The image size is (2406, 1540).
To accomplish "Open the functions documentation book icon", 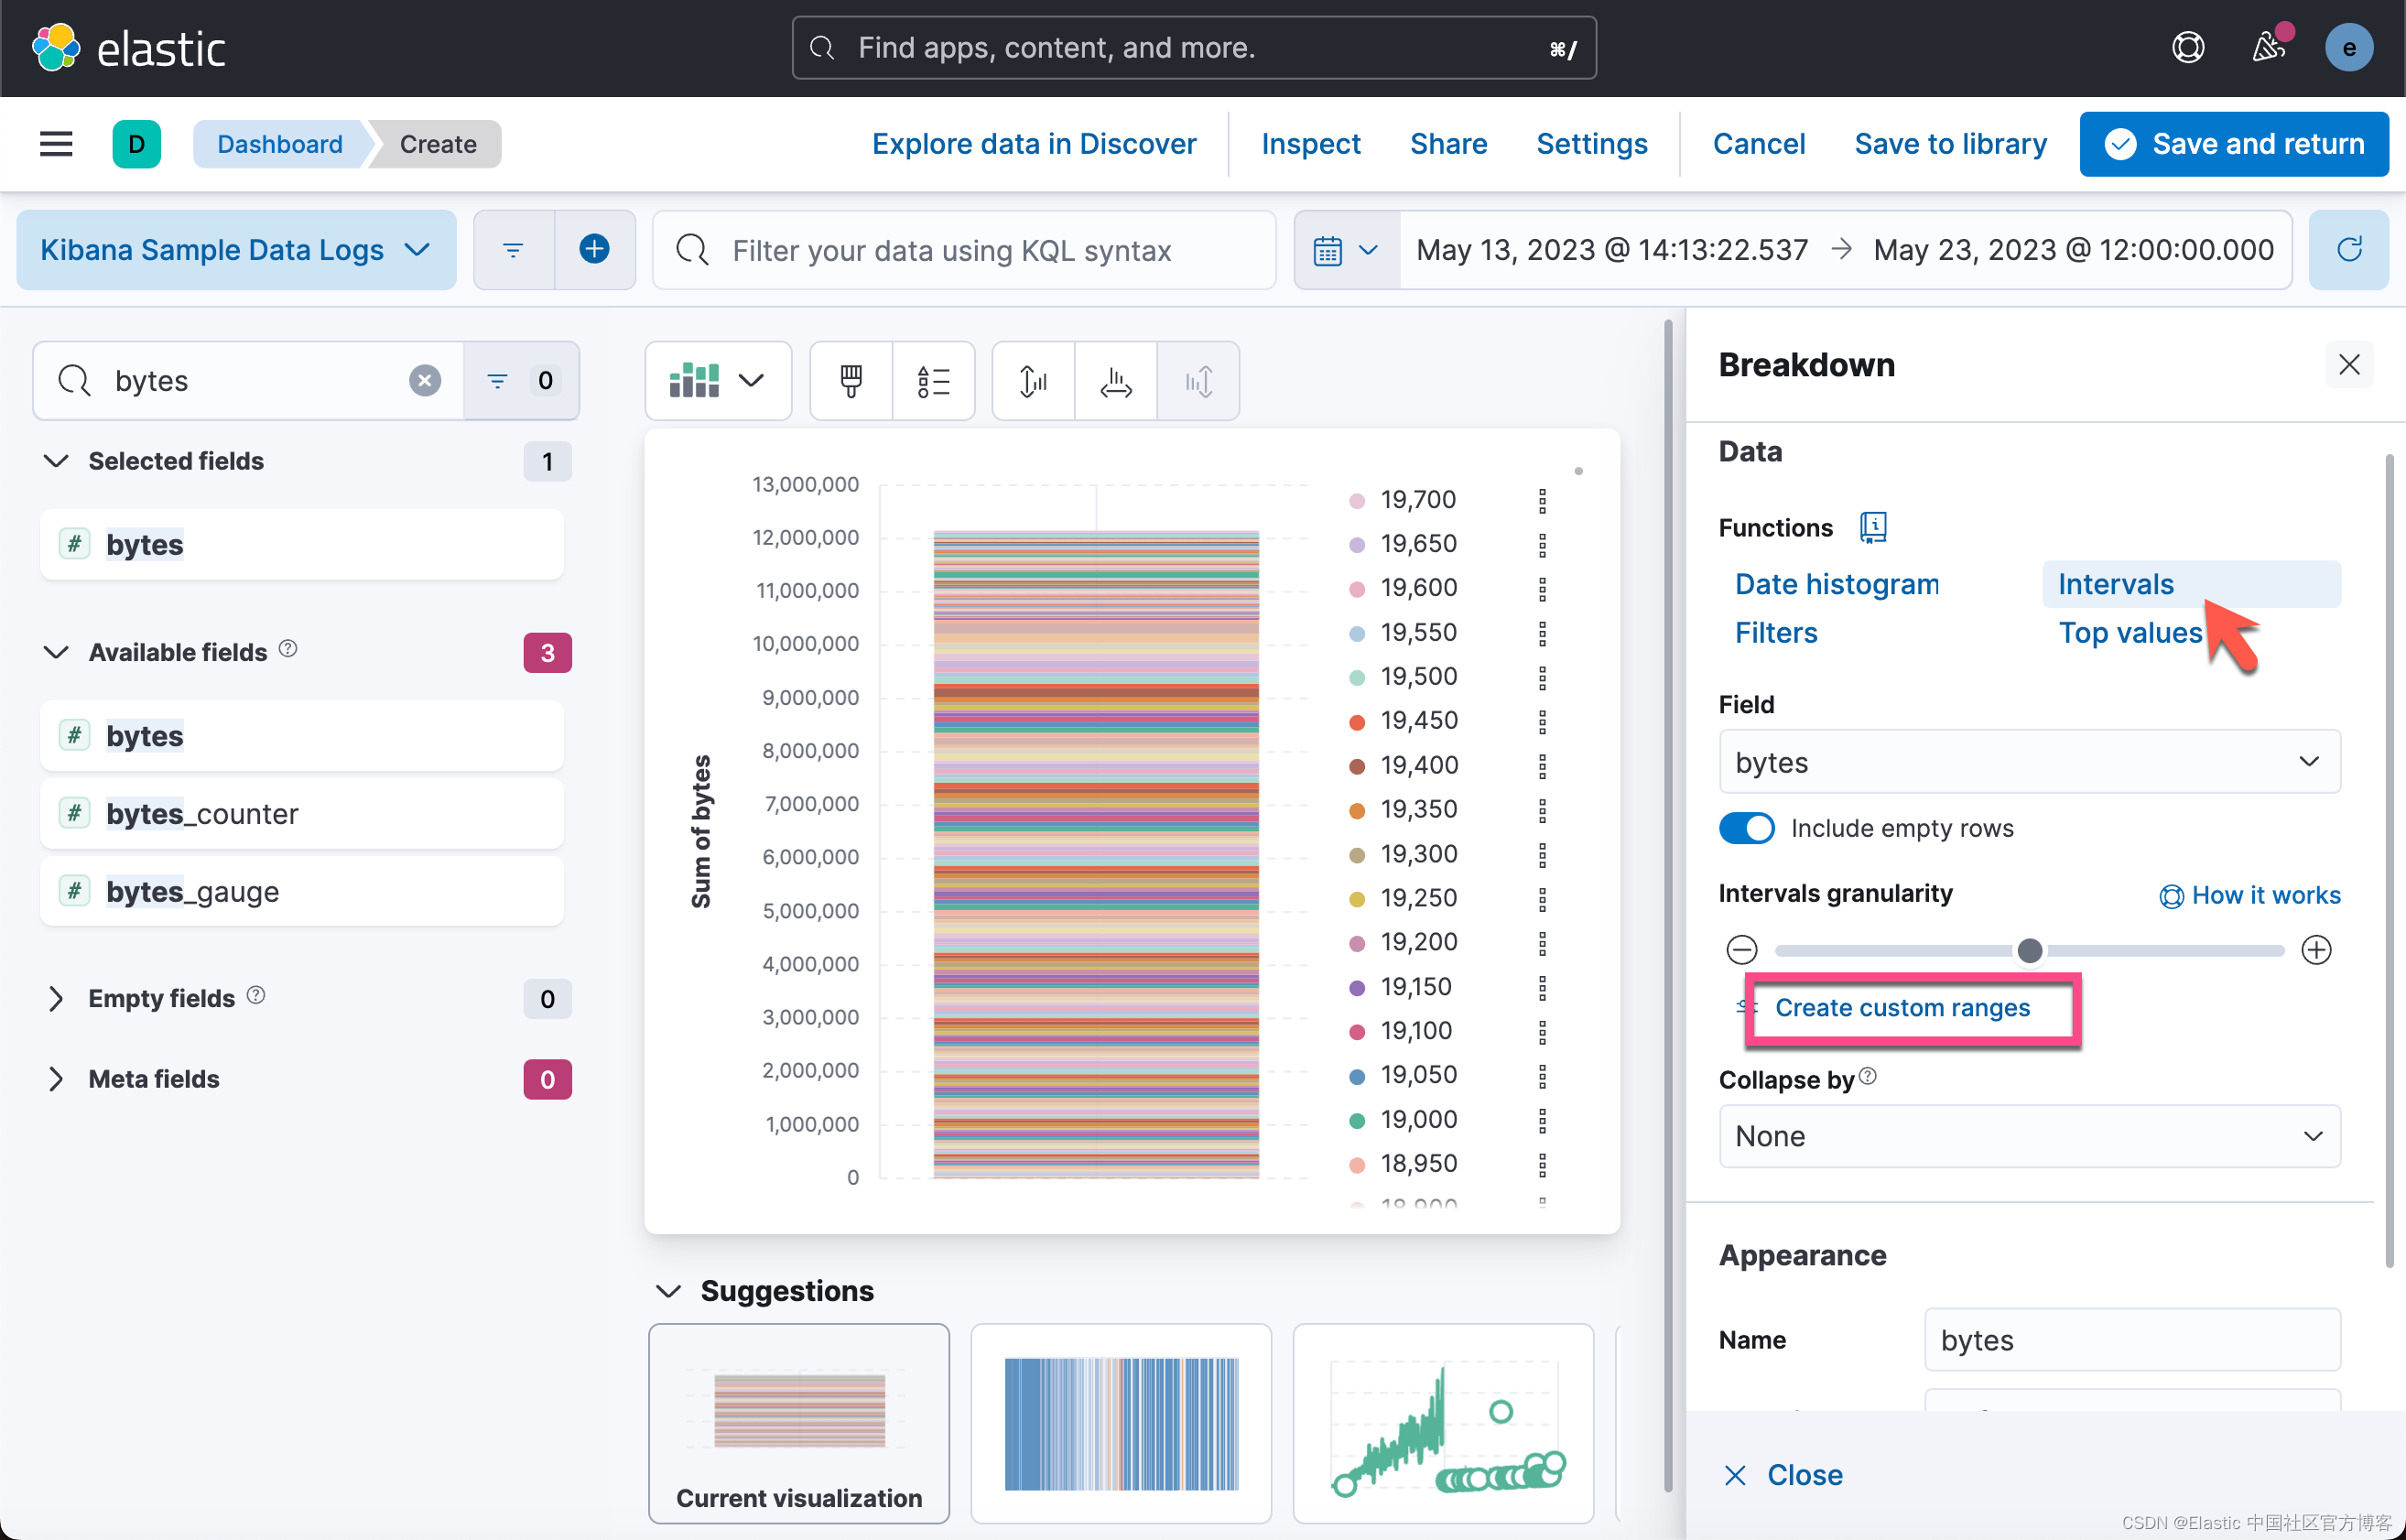I will (1873, 527).
